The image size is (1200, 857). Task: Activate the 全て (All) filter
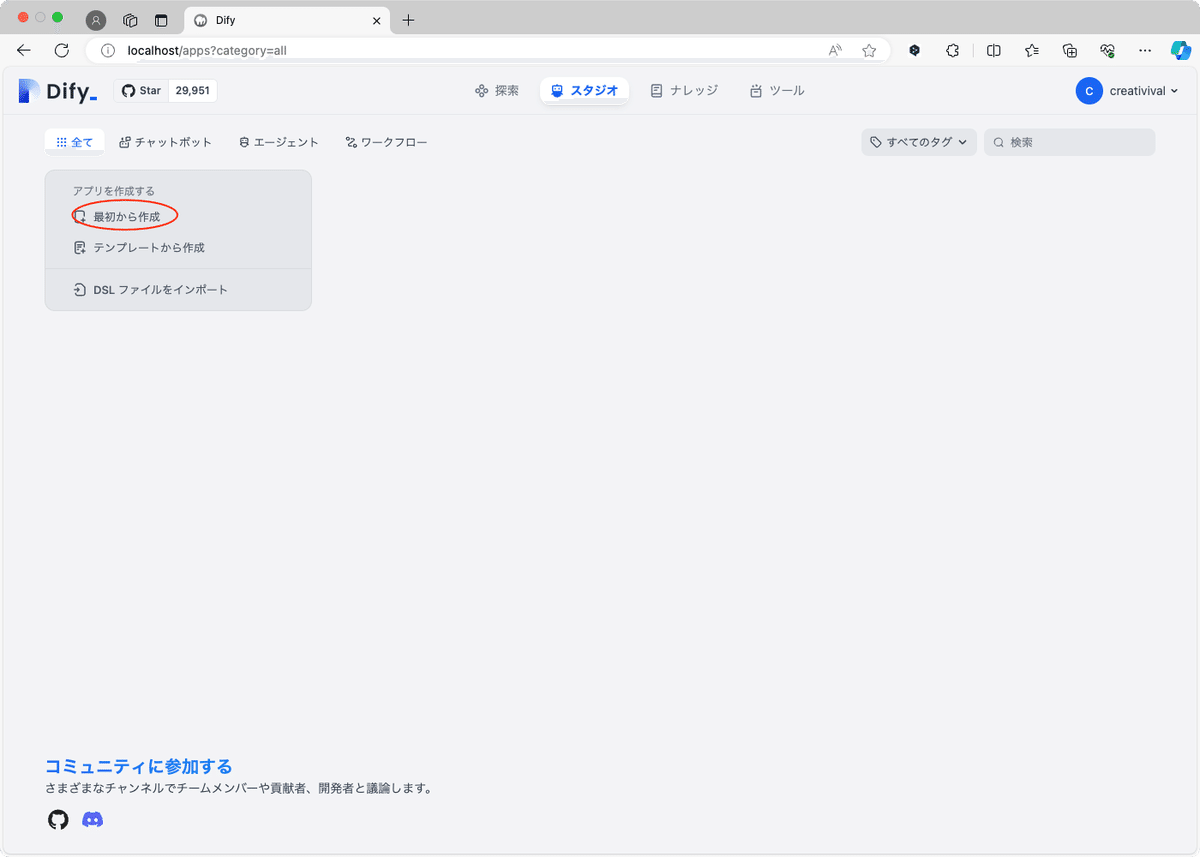tap(74, 141)
